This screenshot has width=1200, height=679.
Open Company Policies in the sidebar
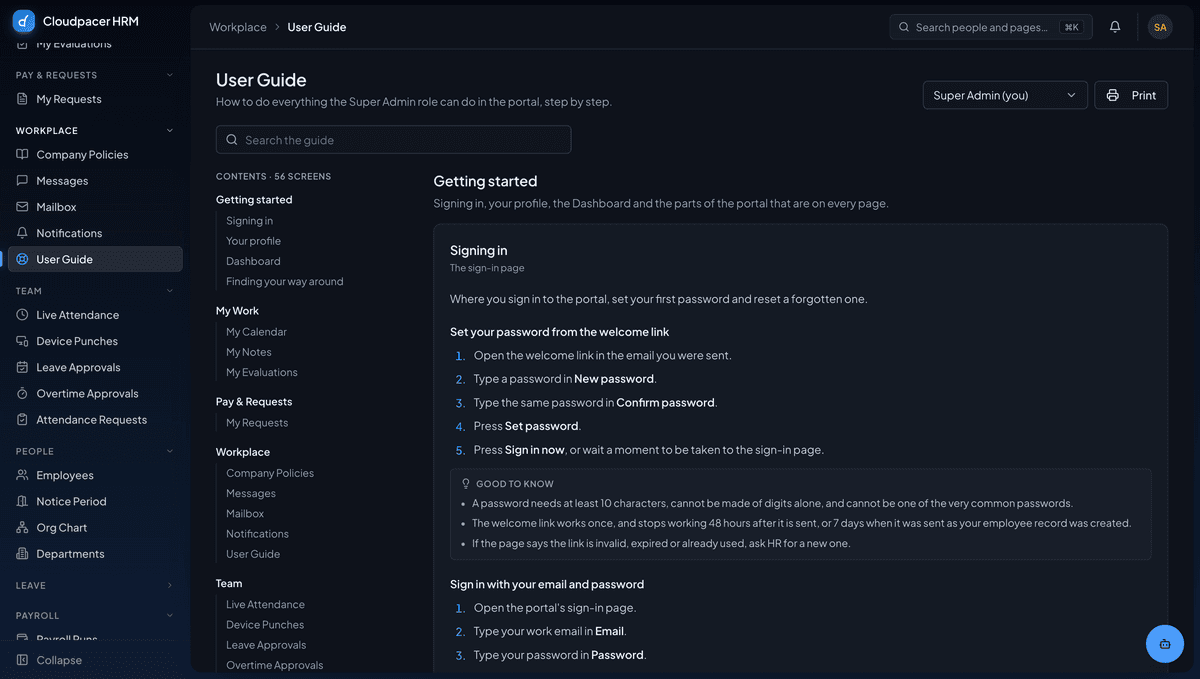pos(95,155)
